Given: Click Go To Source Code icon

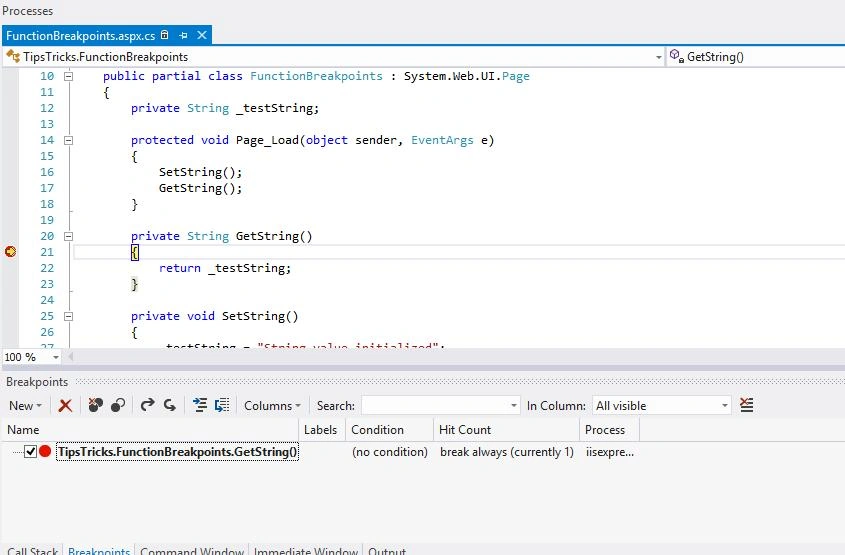Looking at the screenshot, I should [x=200, y=405].
